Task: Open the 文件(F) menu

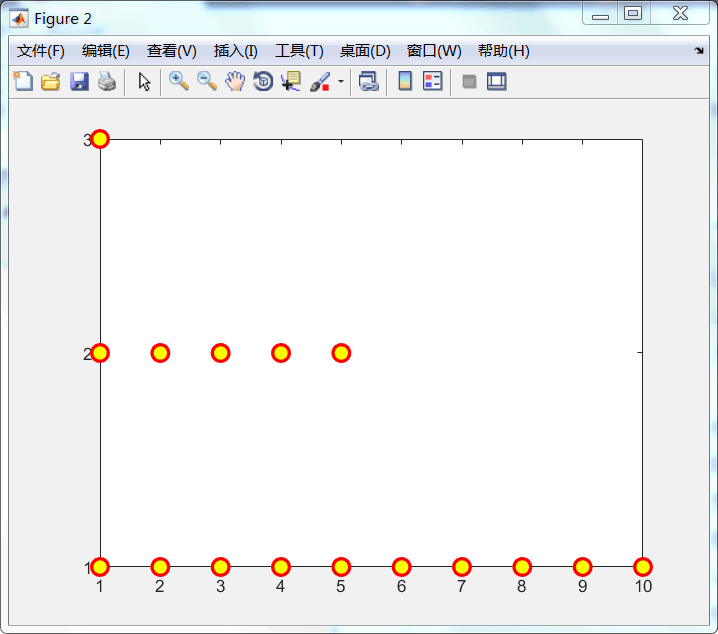Action: (x=41, y=51)
